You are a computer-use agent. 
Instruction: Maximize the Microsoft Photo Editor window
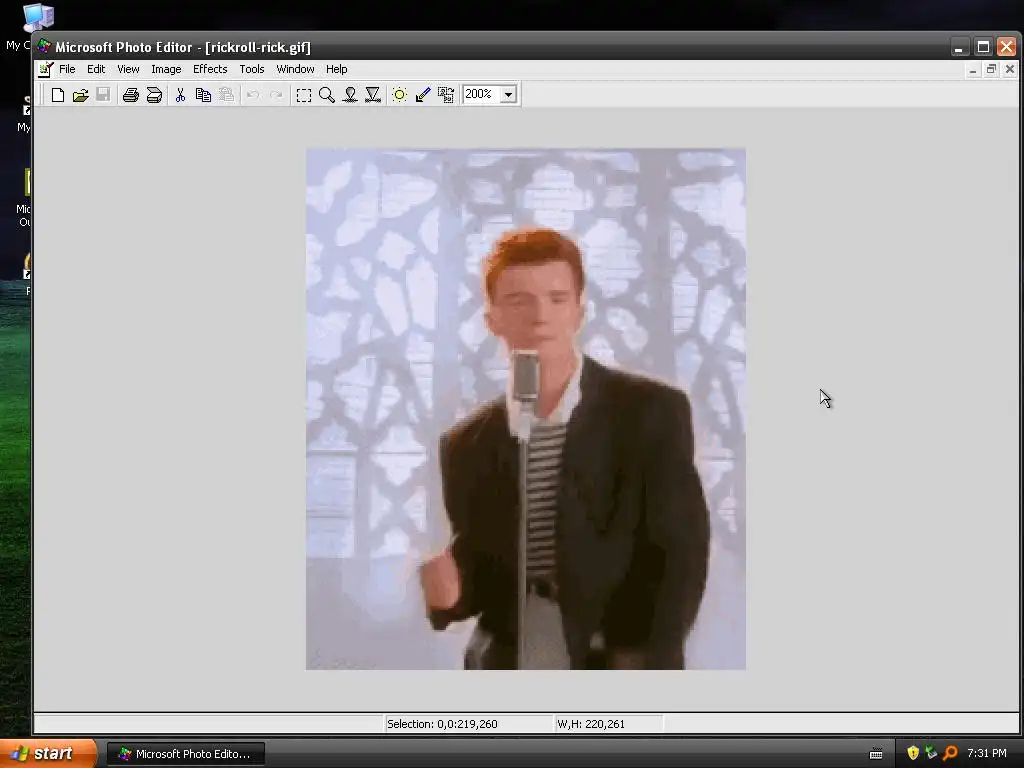point(983,47)
